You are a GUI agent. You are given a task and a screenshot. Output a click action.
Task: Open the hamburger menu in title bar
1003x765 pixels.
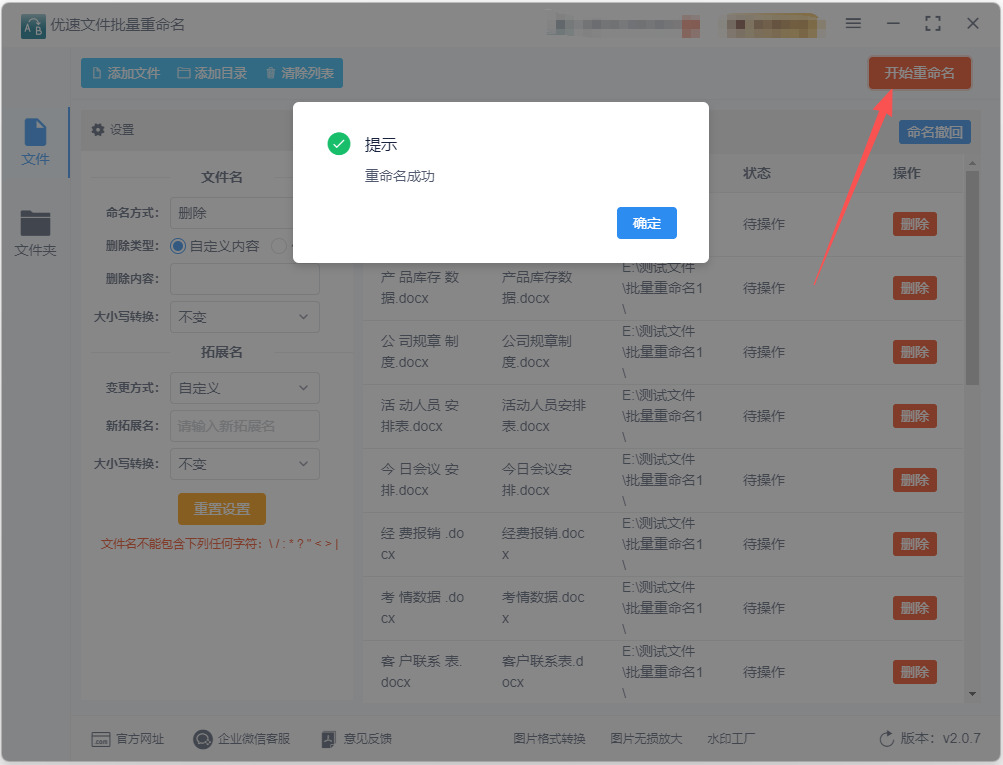point(853,24)
